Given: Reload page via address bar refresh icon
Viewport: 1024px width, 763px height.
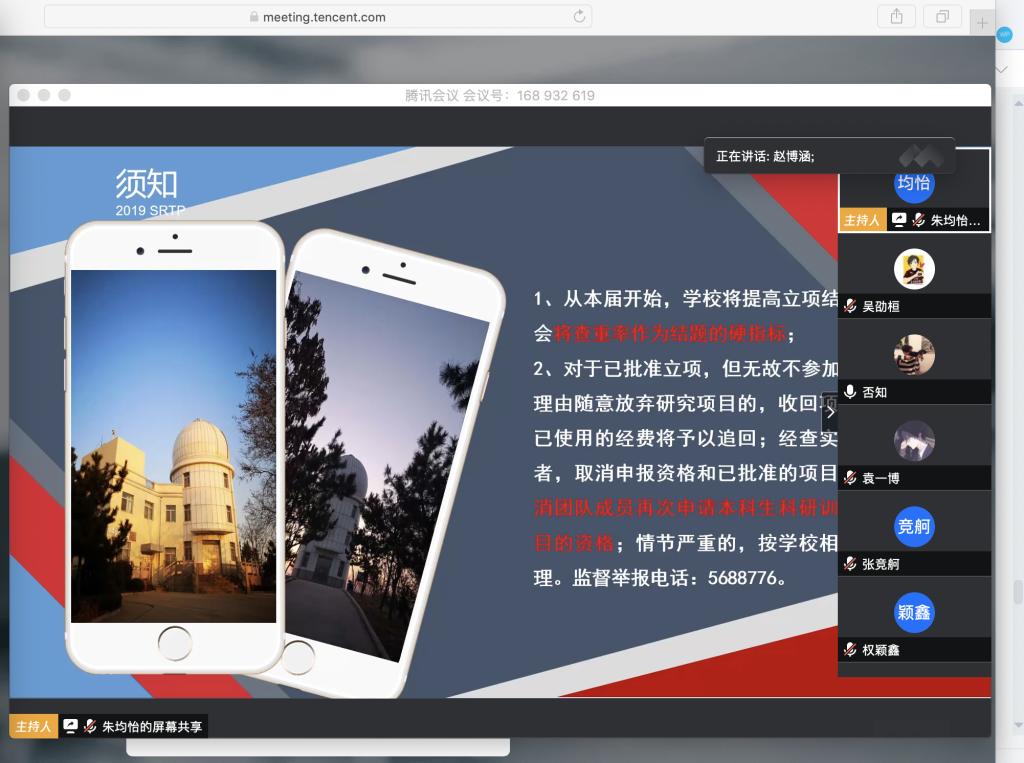Looking at the screenshot, I should click(578, 17).
